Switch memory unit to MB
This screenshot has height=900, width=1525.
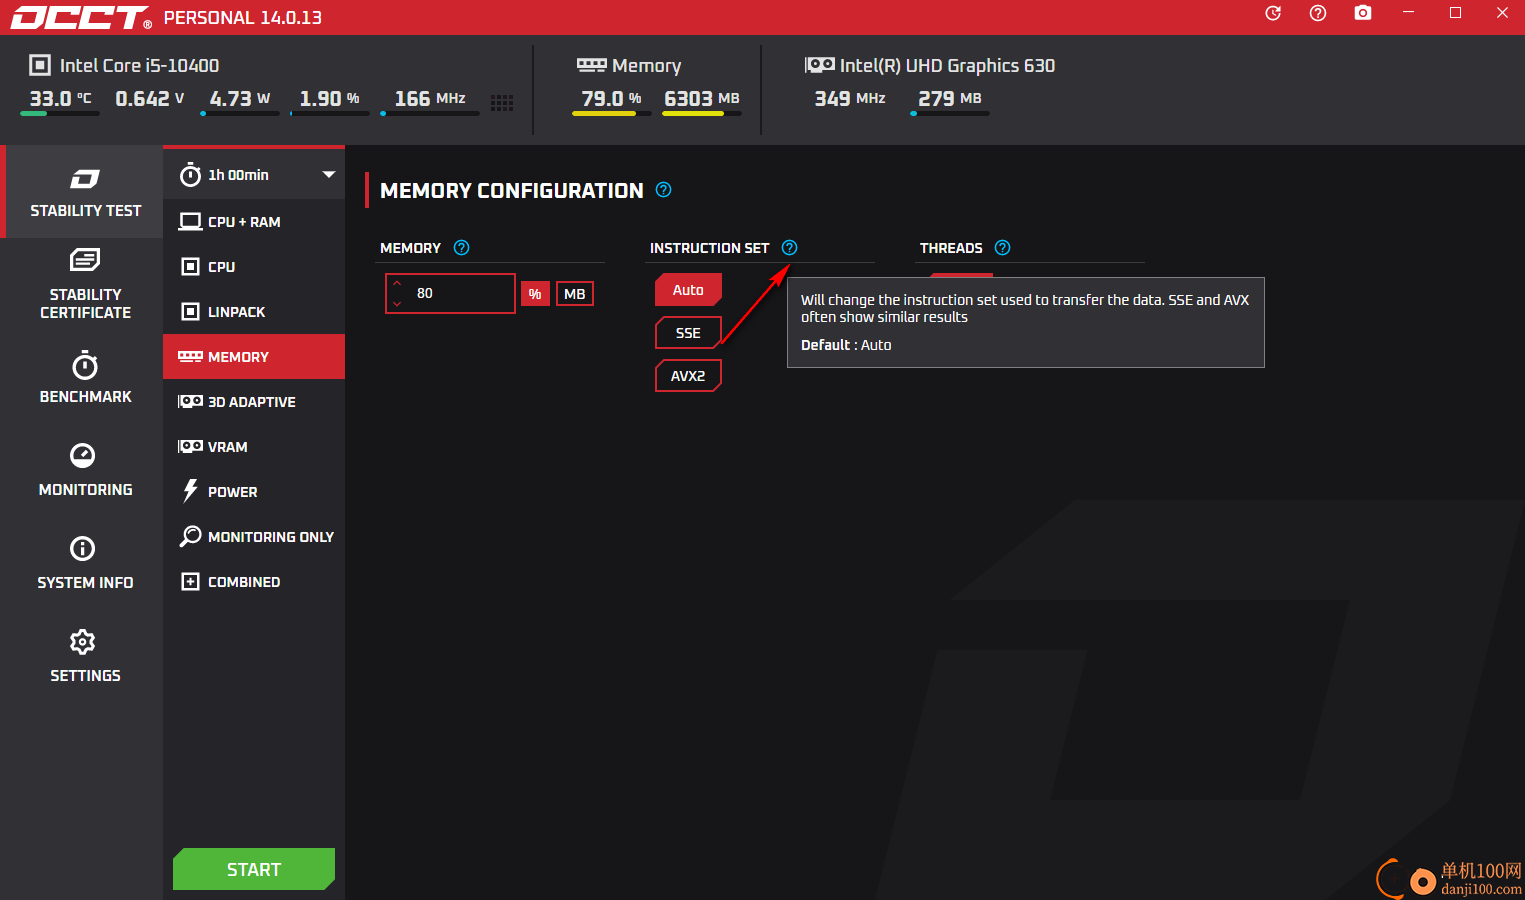[x=574, y=294]
